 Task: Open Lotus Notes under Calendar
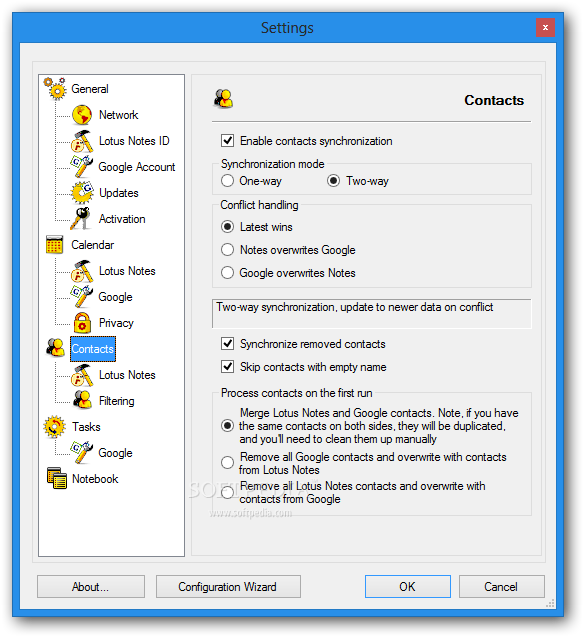click(x=127, y=271)
